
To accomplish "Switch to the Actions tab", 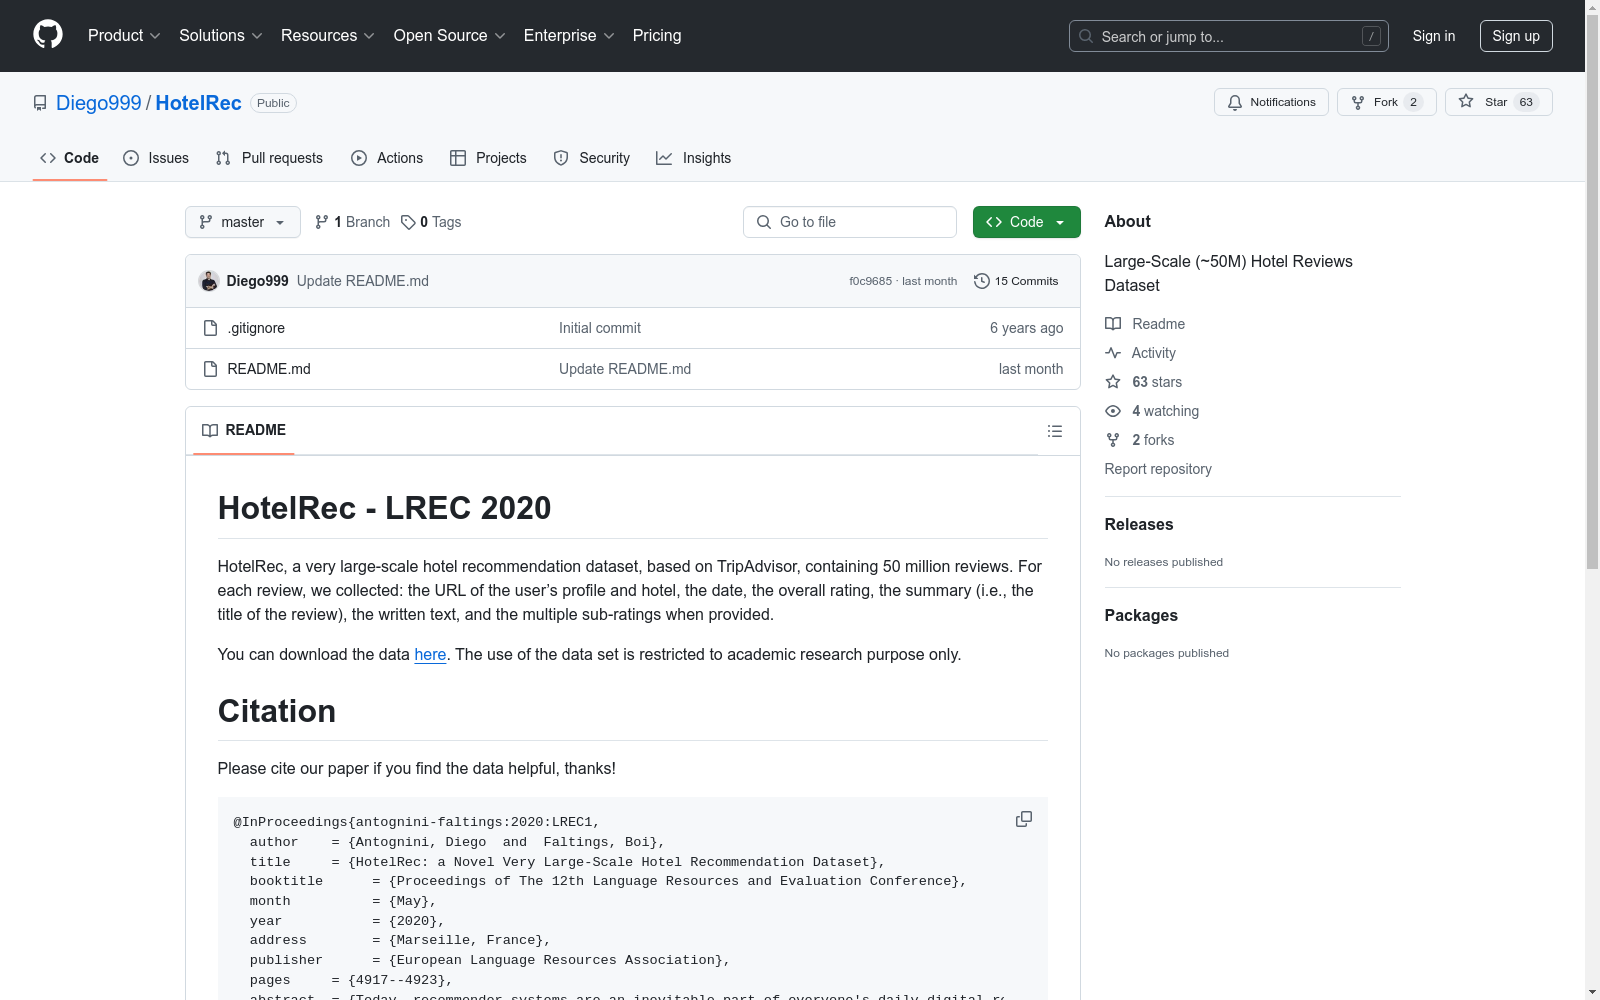I will coord(387,158).
